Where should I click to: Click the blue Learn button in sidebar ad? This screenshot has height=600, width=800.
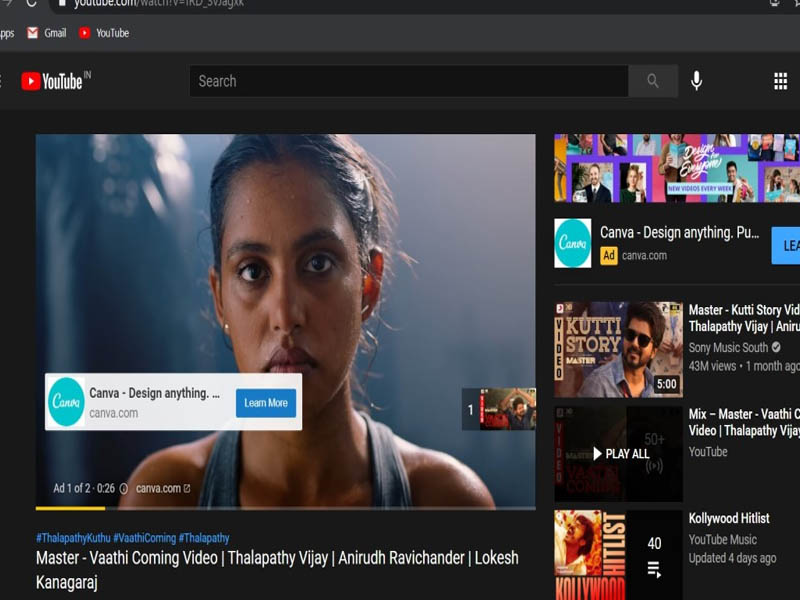click(786, 245)
